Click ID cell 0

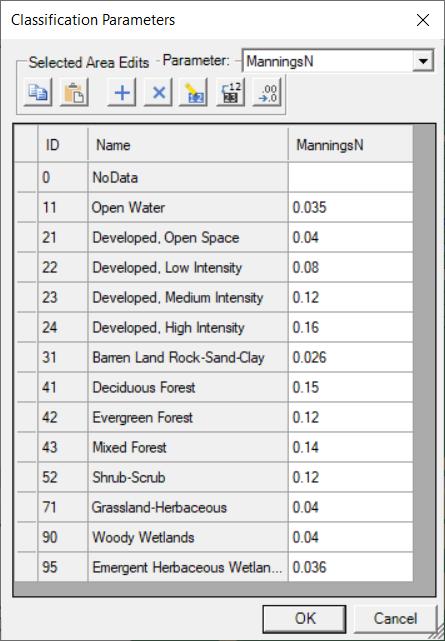click(x=63, y=177)
